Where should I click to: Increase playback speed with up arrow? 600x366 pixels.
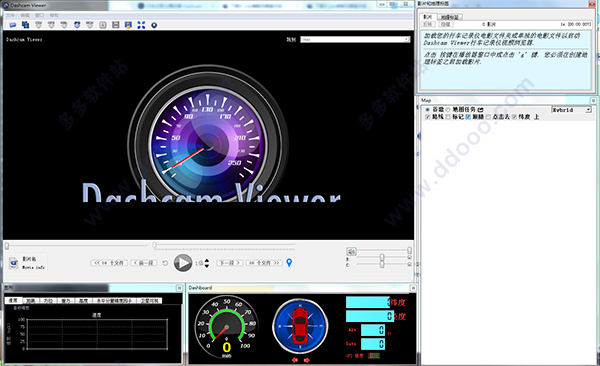click(207, 261)
